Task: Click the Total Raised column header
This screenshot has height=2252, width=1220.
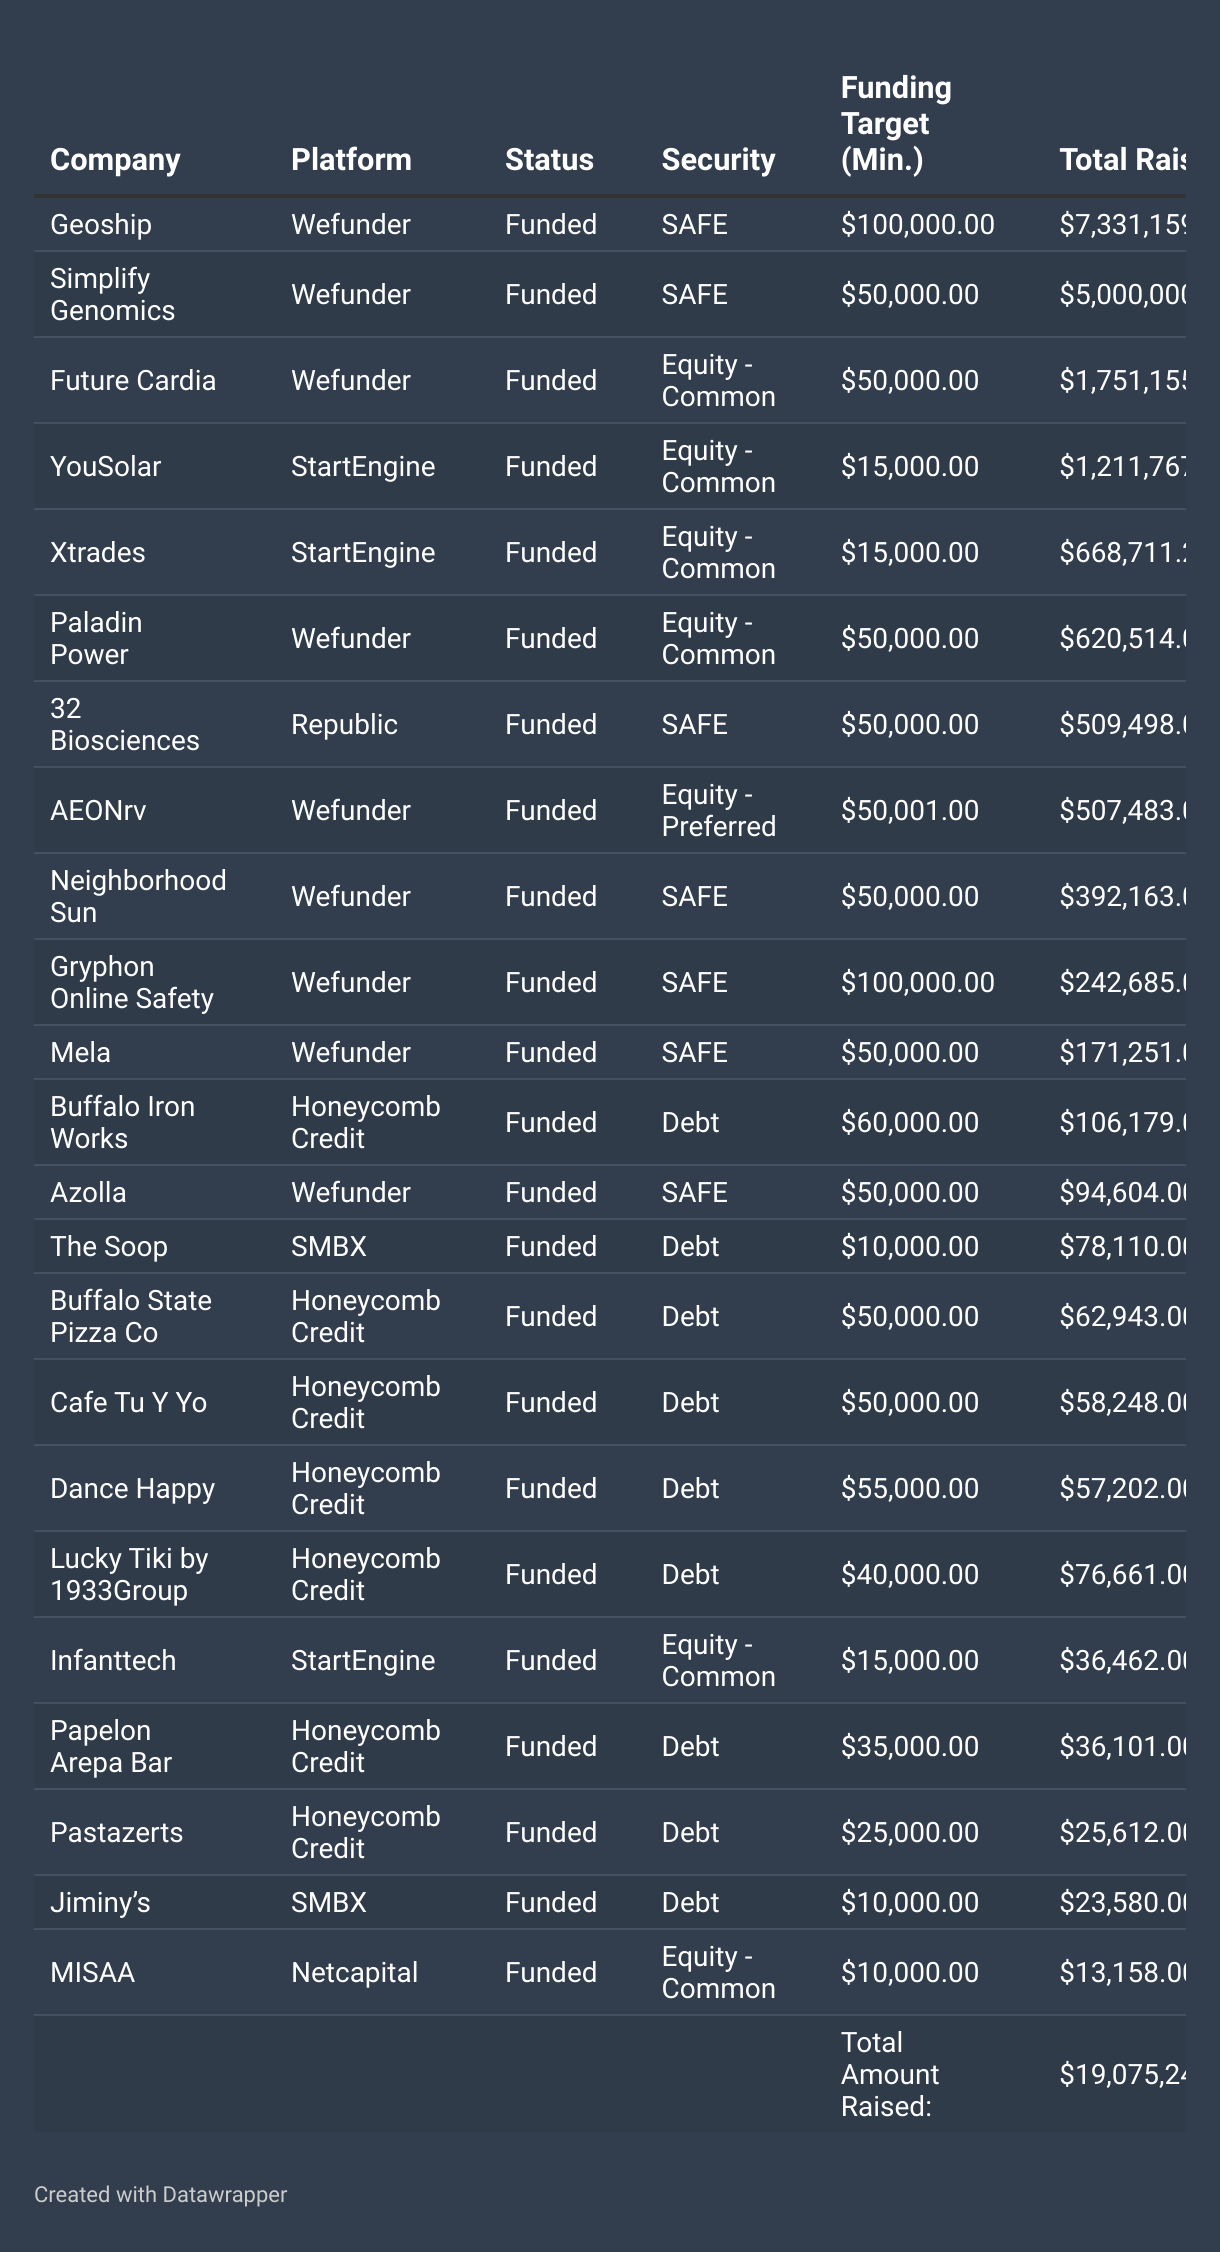Action: pyautogui.click(x=1122, y=159)
